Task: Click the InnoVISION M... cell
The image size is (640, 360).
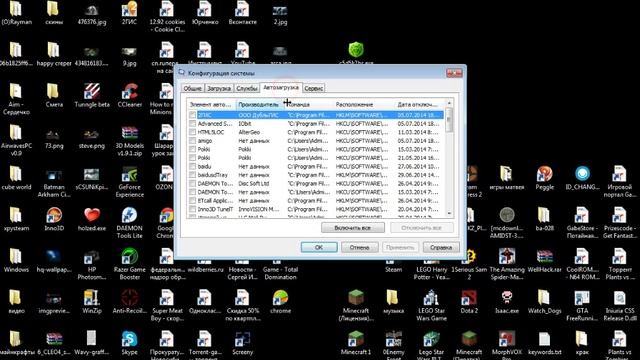Action: (258, 209)
